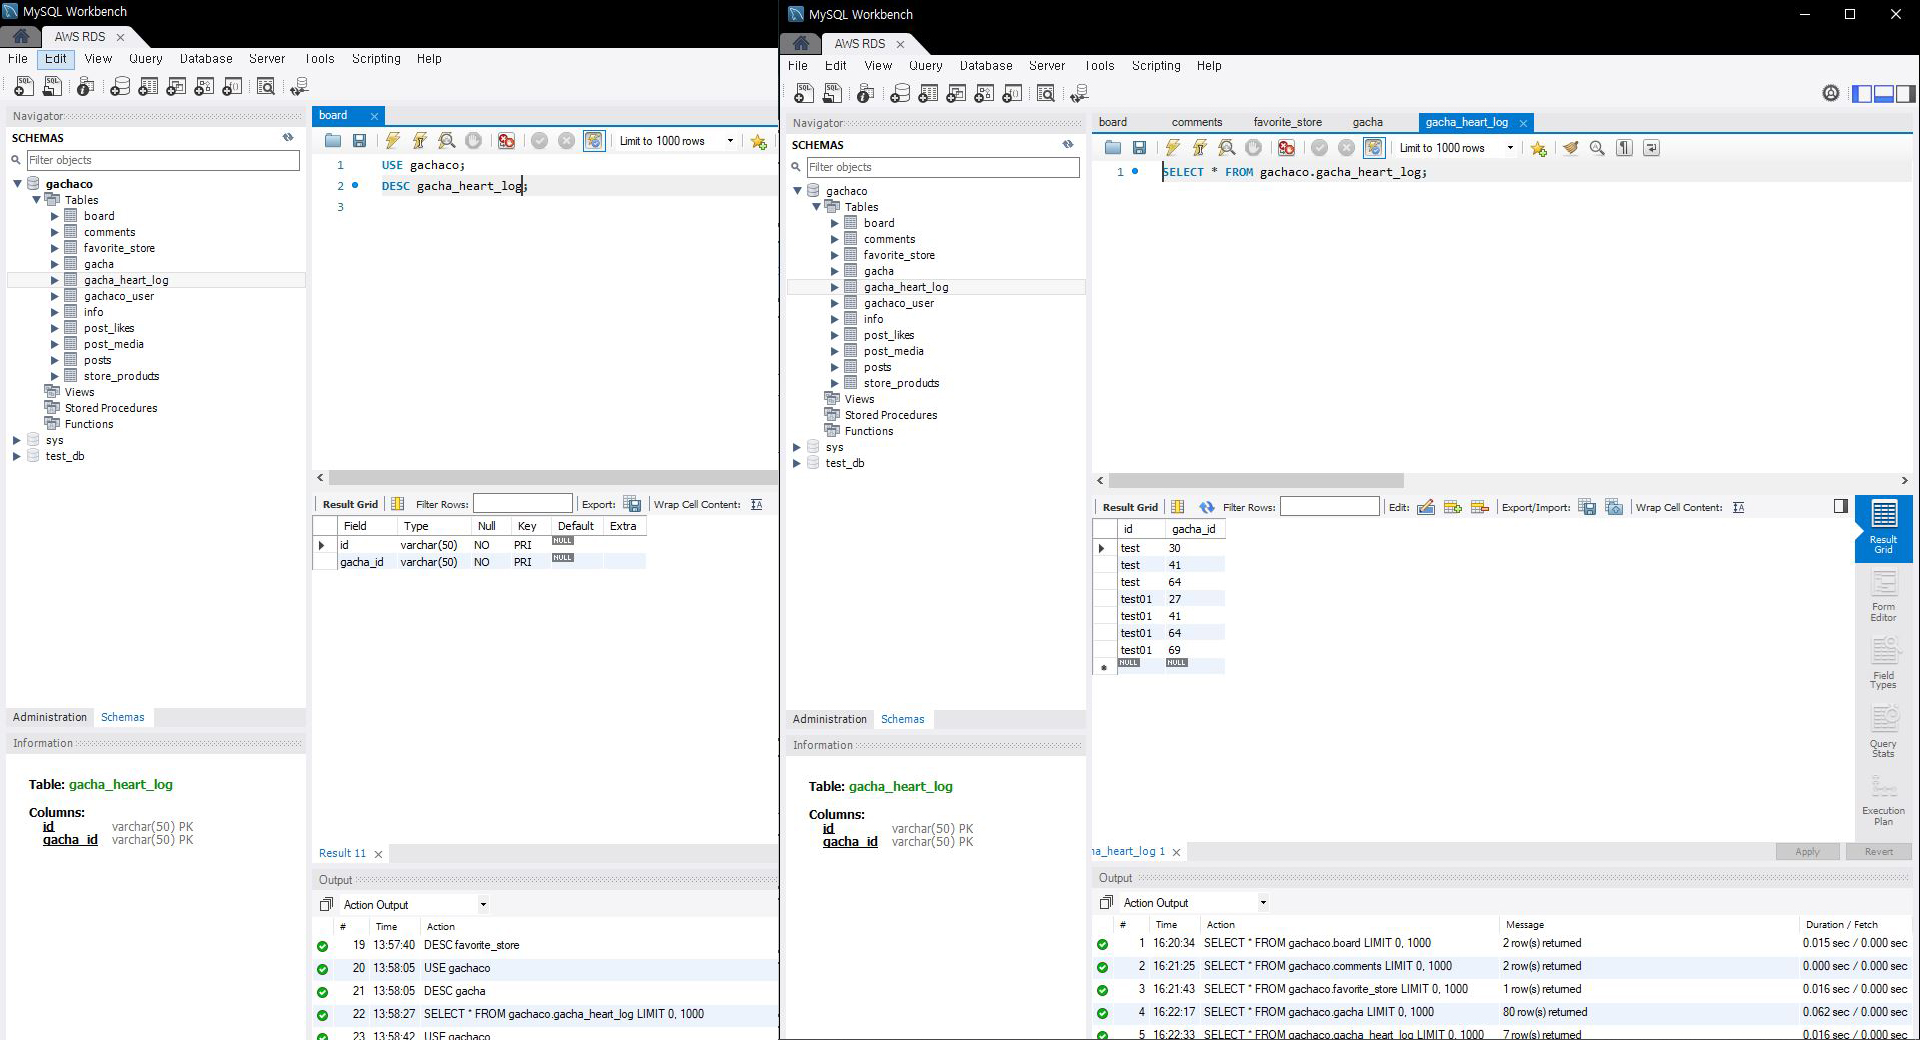Export the result with the disk icon in the left window
This screenshot has height=1040, width=1920.
(x=632, y=504)
